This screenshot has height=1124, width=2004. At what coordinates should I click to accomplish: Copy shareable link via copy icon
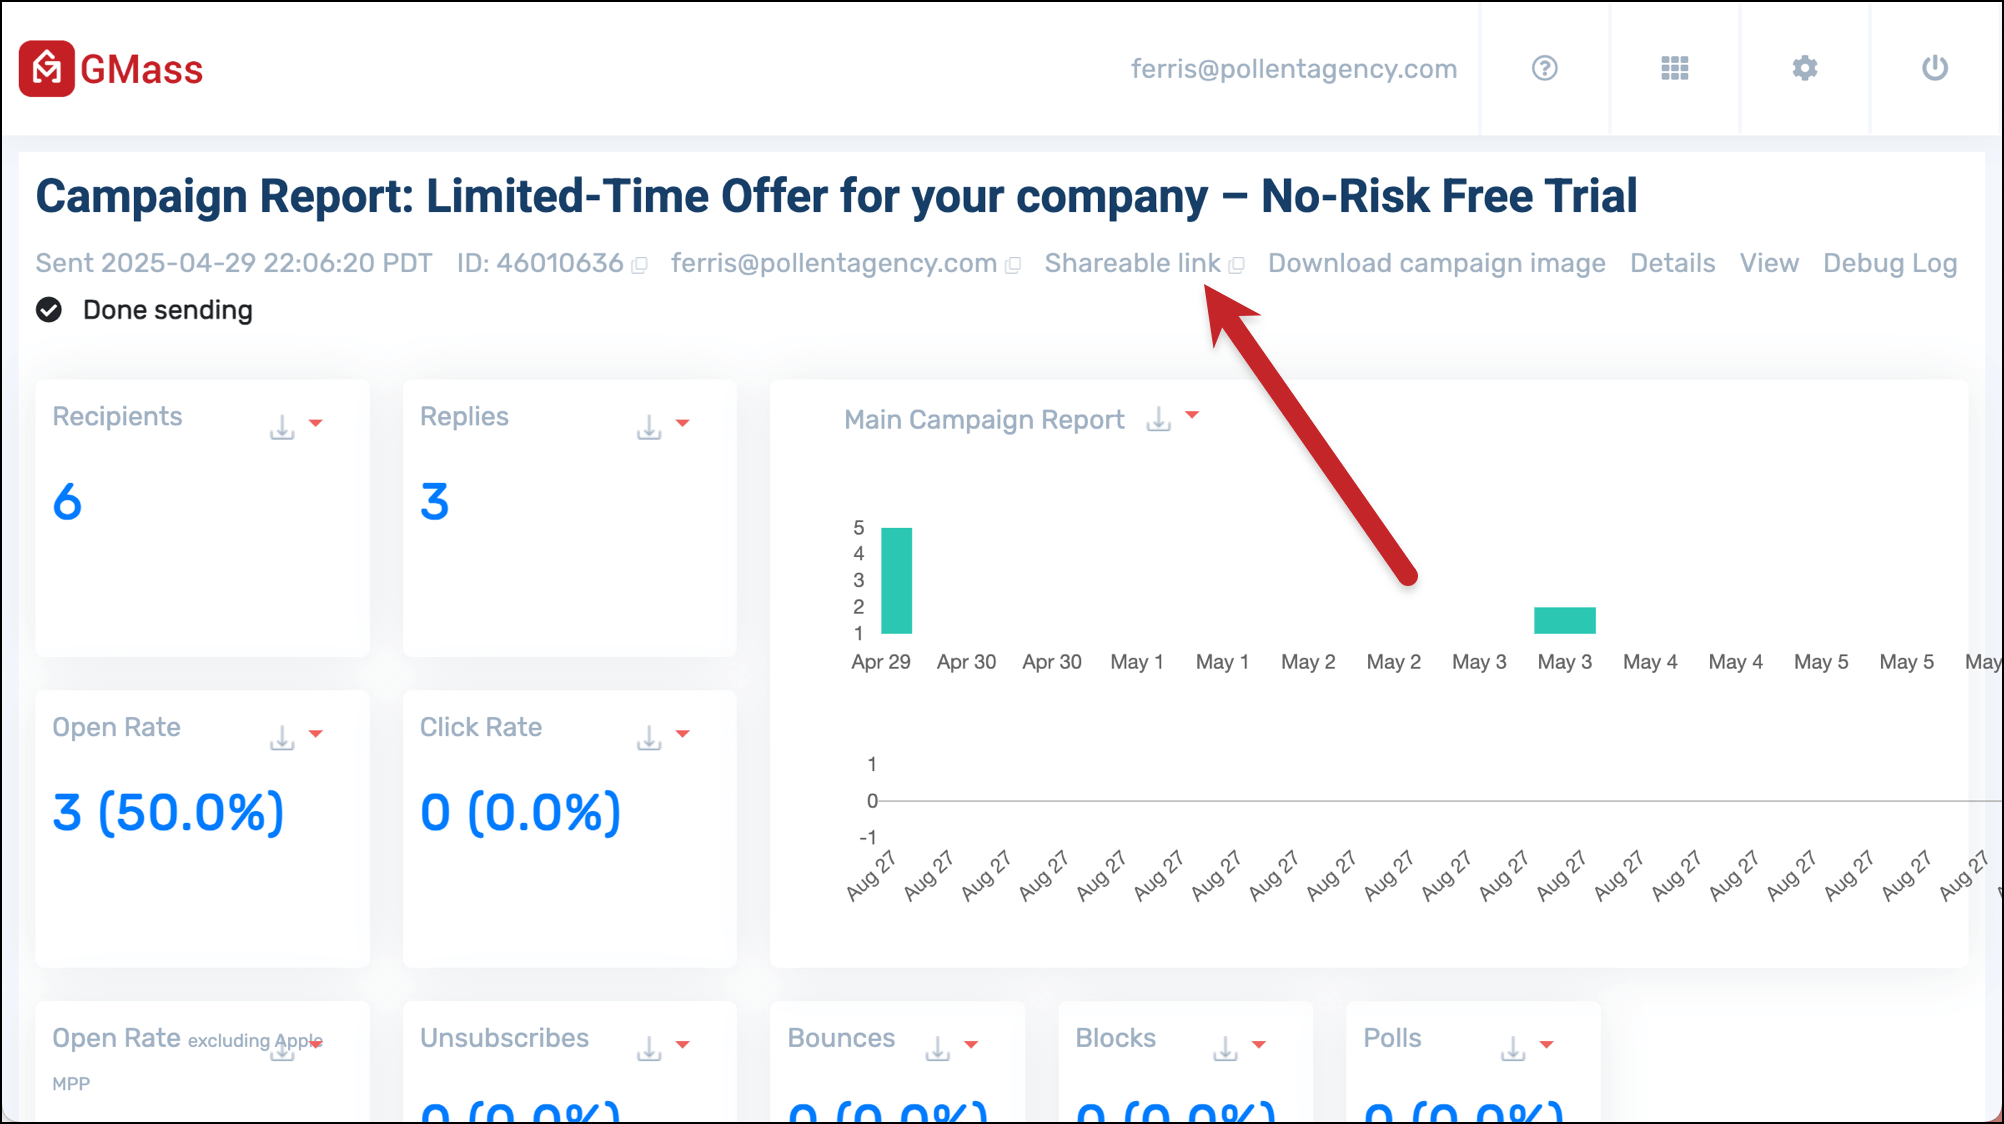coord(1237,265)
